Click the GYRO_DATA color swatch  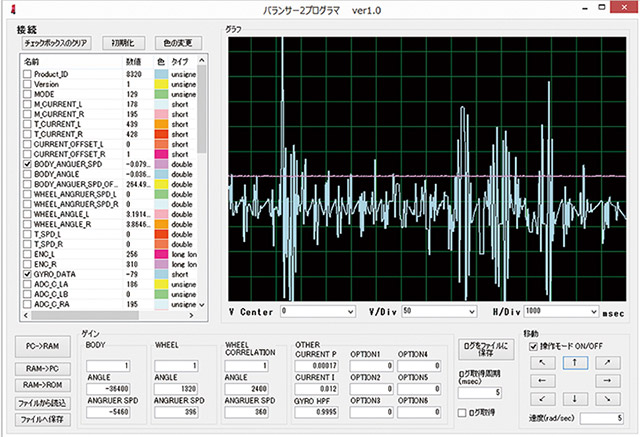click(161, 274)
